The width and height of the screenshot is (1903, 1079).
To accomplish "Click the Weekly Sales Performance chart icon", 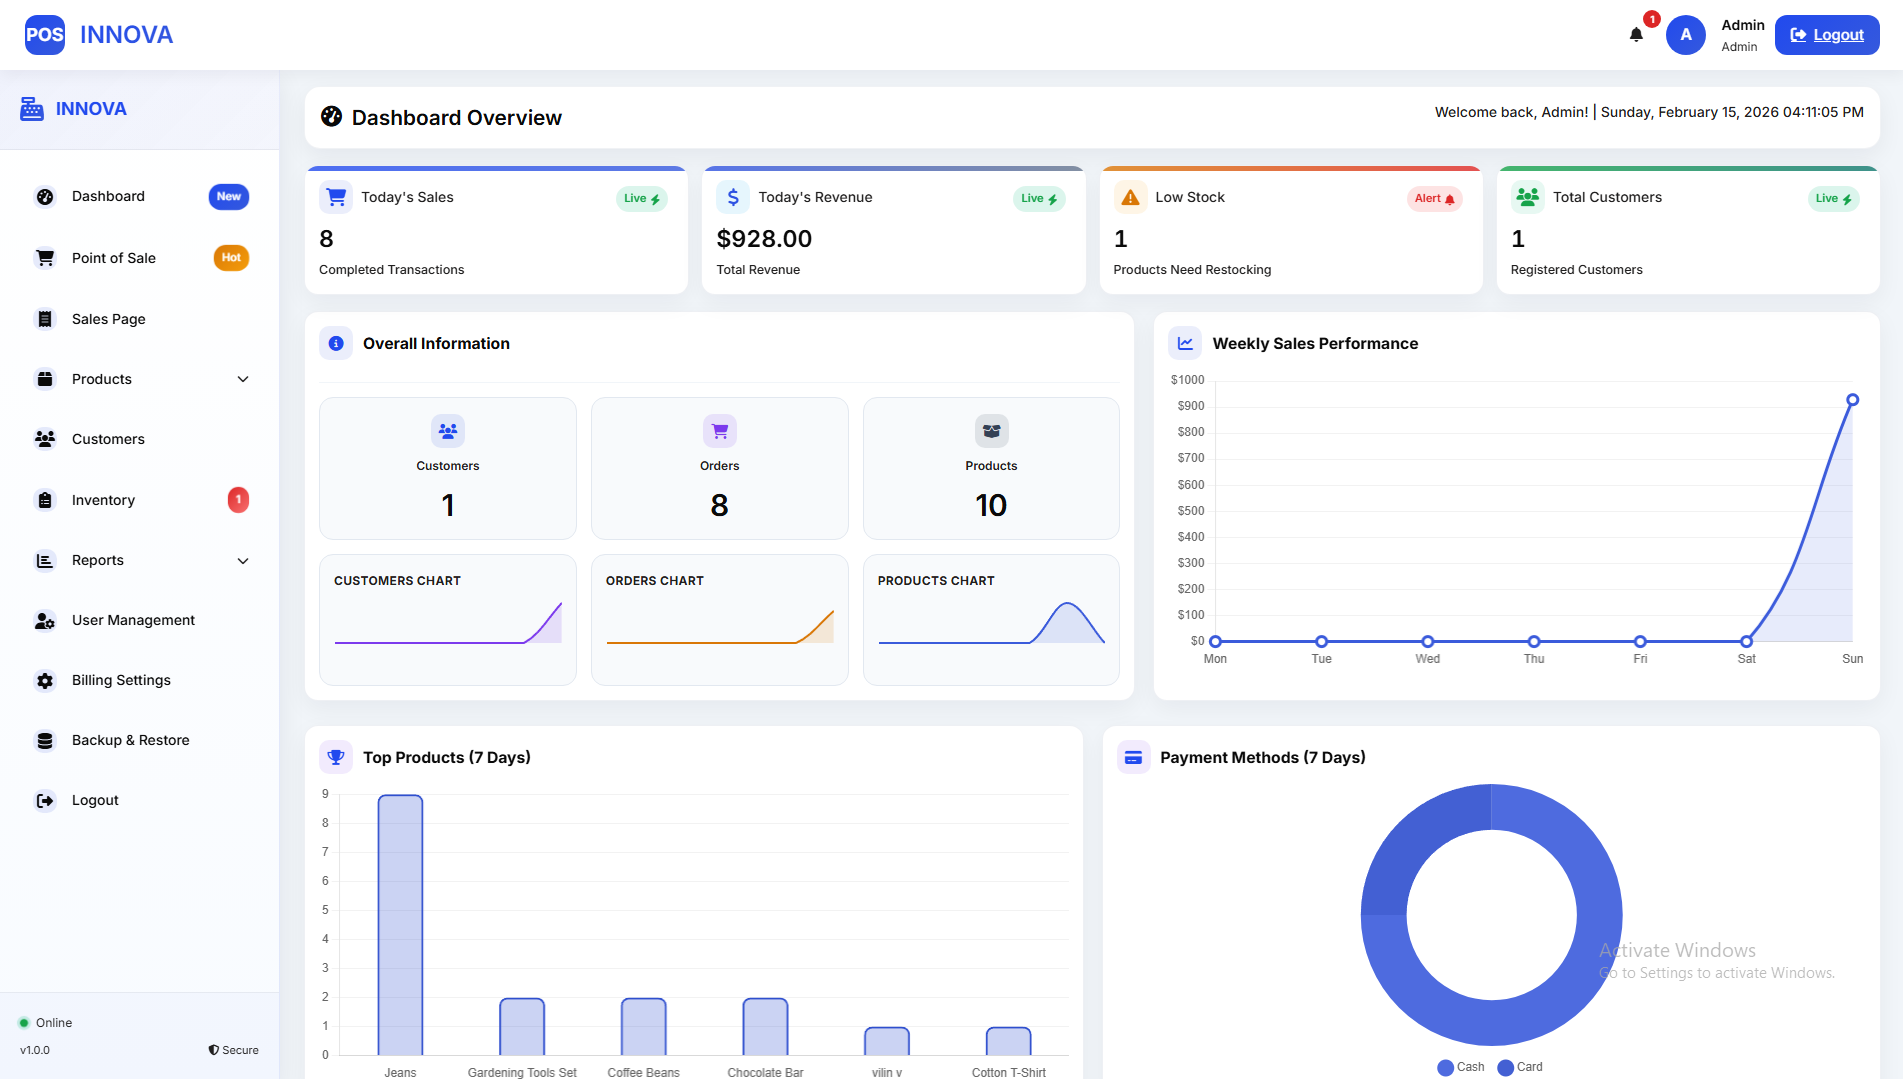I will 1185,343.
